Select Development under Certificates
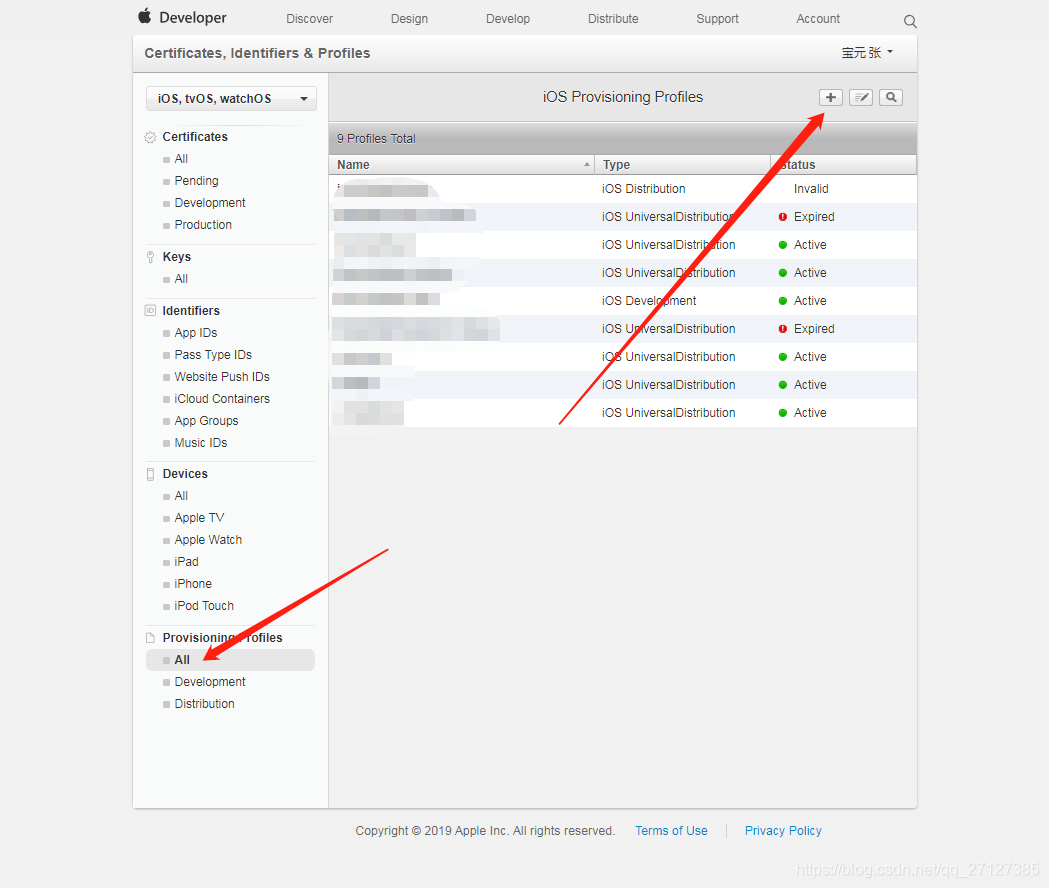This screenshot has height=888, width=1049. pyautogui.click(x=209, y=203)
